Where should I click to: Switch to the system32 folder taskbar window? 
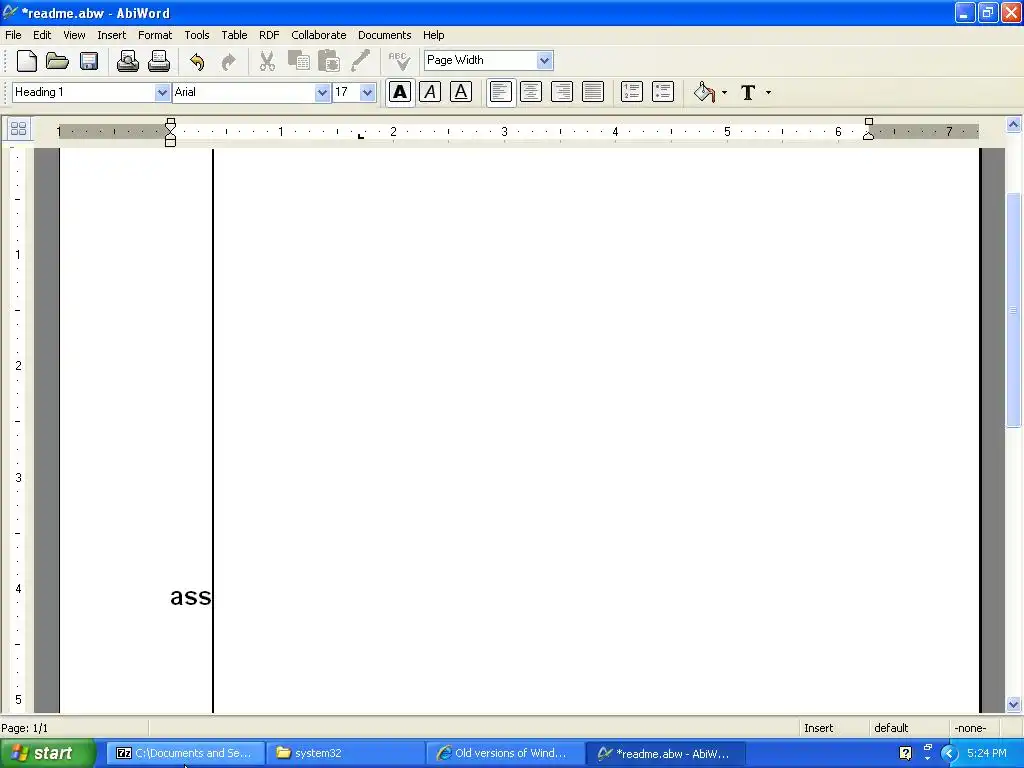pyautogui.click(x=345, y=754)
